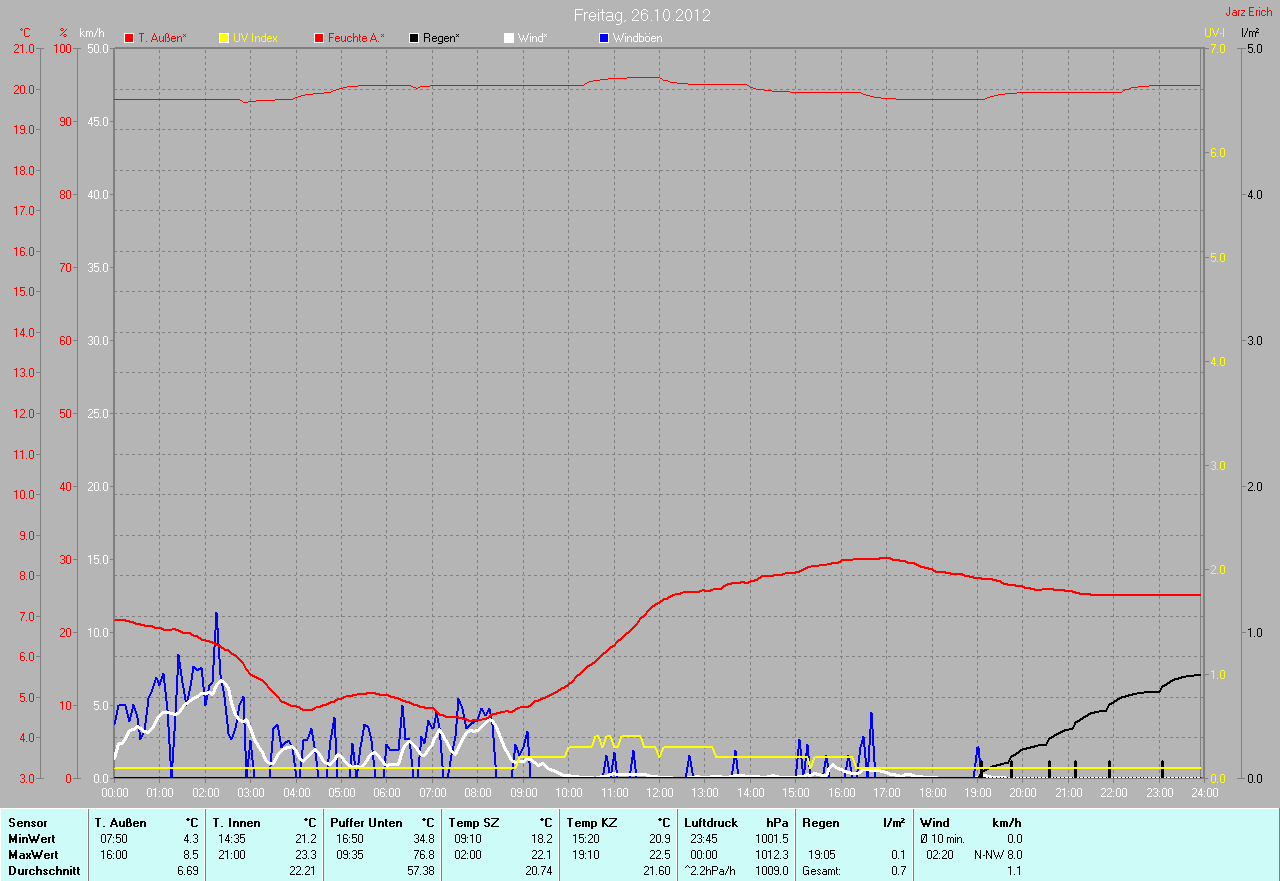
Task: Click the Luftdruck minimum '1001.5'
Action: coord(772,838)
